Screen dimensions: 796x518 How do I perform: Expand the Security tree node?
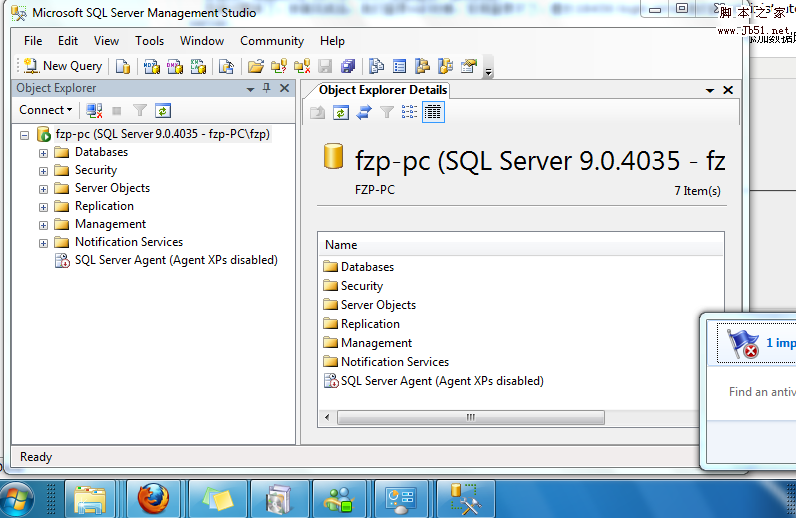43,171
